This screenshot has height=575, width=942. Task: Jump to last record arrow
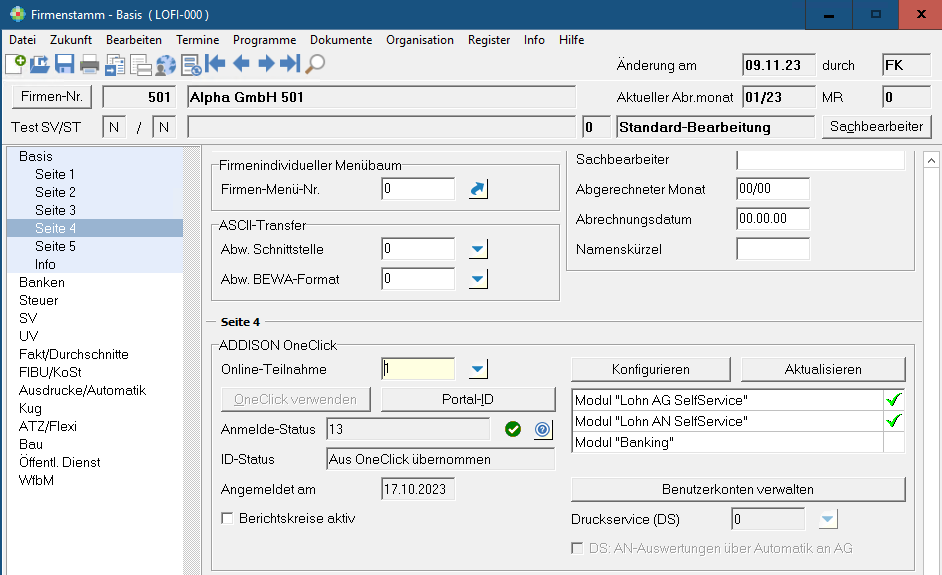click(290, 63)
